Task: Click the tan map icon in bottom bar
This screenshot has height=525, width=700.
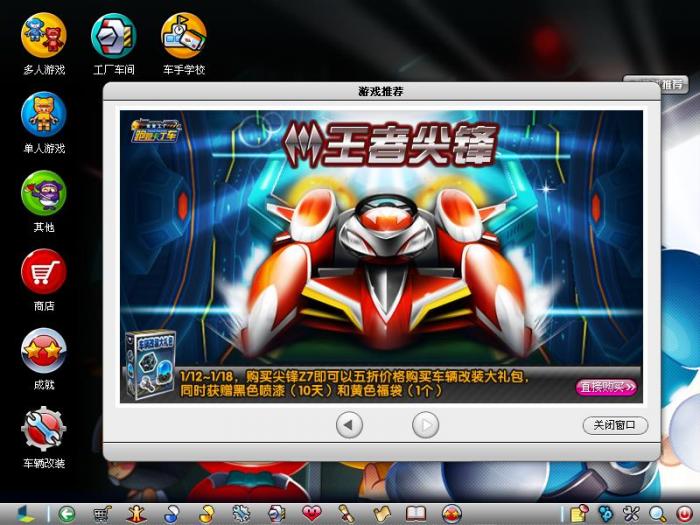Action: (x=381, y=514)
